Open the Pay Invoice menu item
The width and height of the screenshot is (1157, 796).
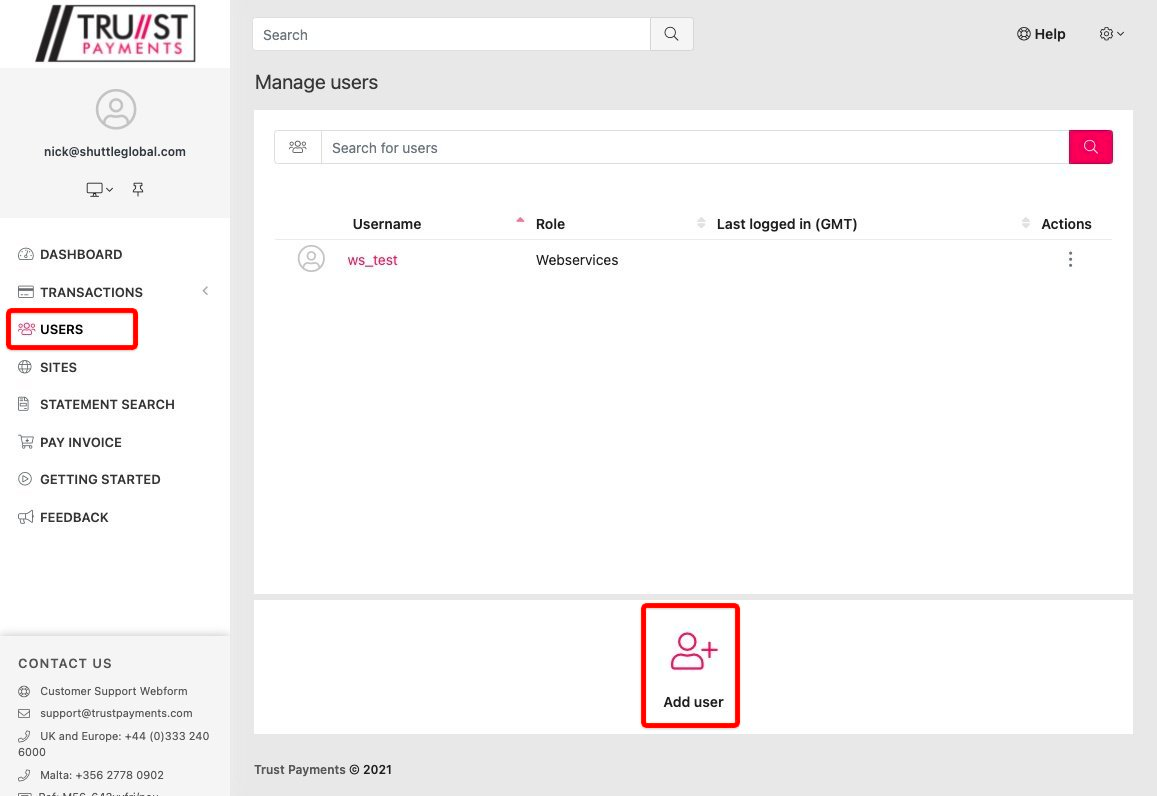[80, 443]
